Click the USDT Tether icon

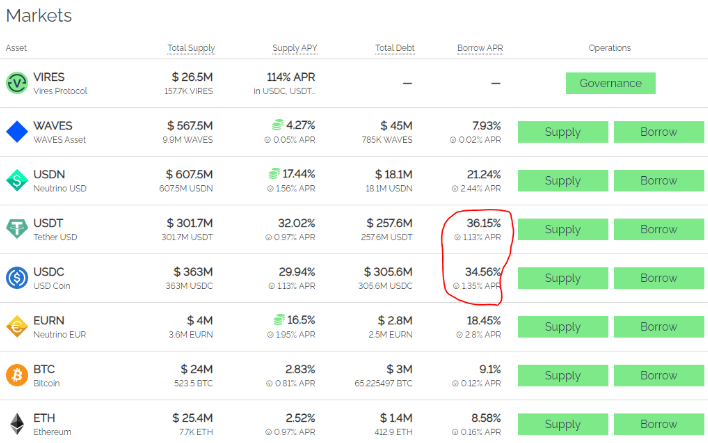point(17,228)
